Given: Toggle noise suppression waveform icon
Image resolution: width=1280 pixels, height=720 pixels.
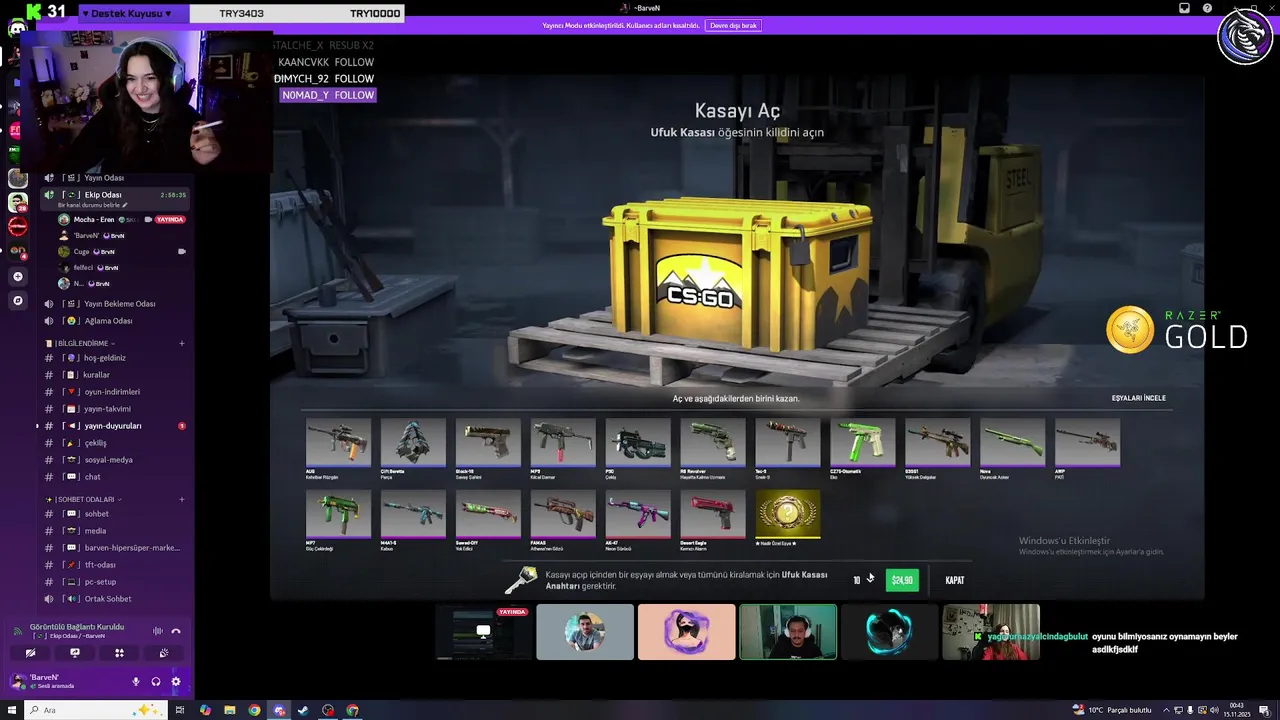Looking at the screenshot, I should (x=157, y=631).
